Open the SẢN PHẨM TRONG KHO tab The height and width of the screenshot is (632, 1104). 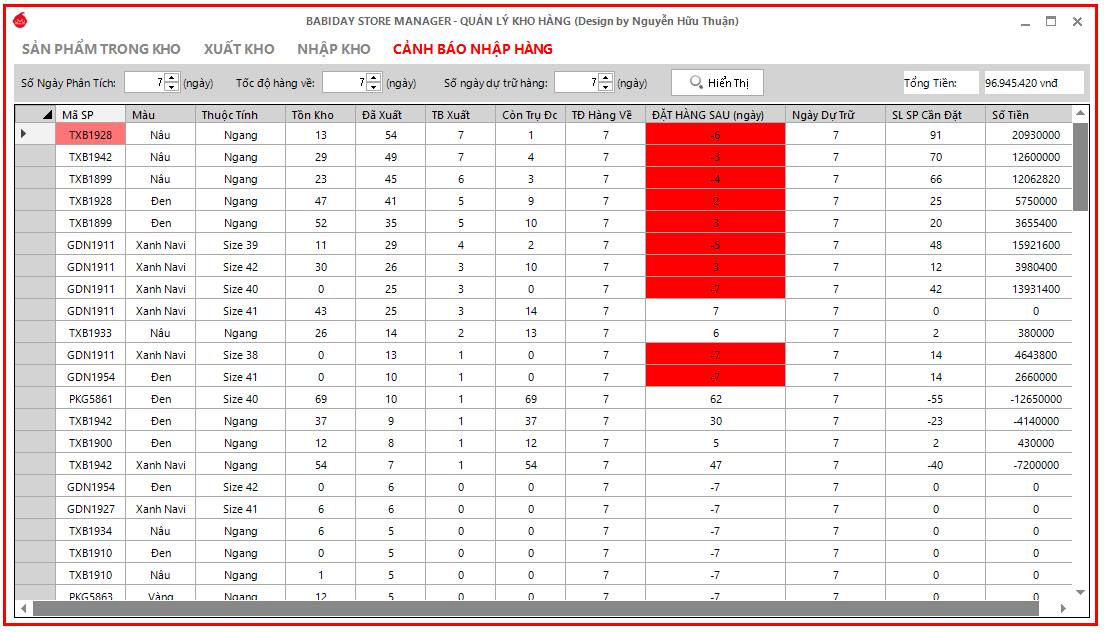(101, 49)
